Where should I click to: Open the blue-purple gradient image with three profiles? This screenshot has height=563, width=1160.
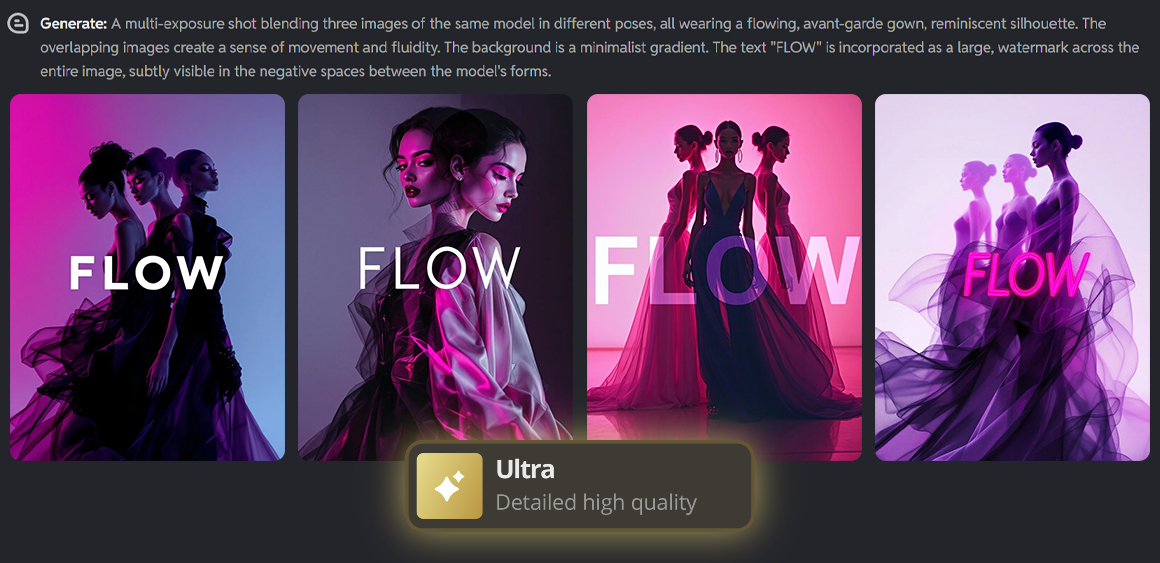[147, 277]
